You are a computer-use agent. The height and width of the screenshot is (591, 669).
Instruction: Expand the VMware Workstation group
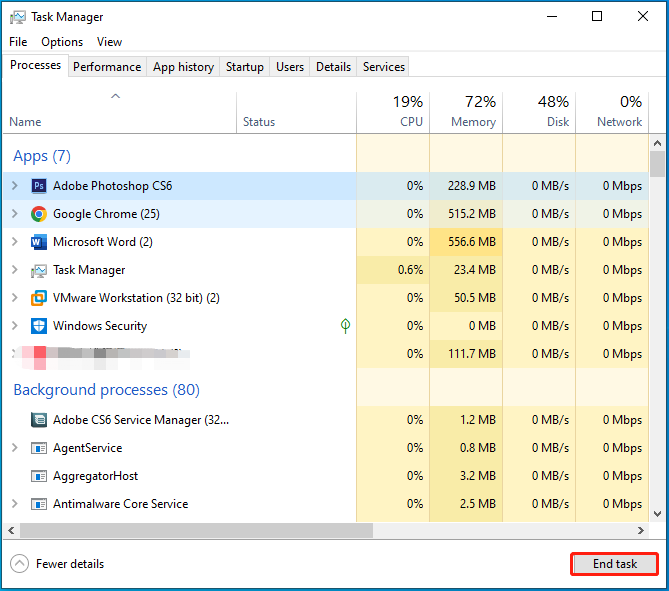click(15, 297)
